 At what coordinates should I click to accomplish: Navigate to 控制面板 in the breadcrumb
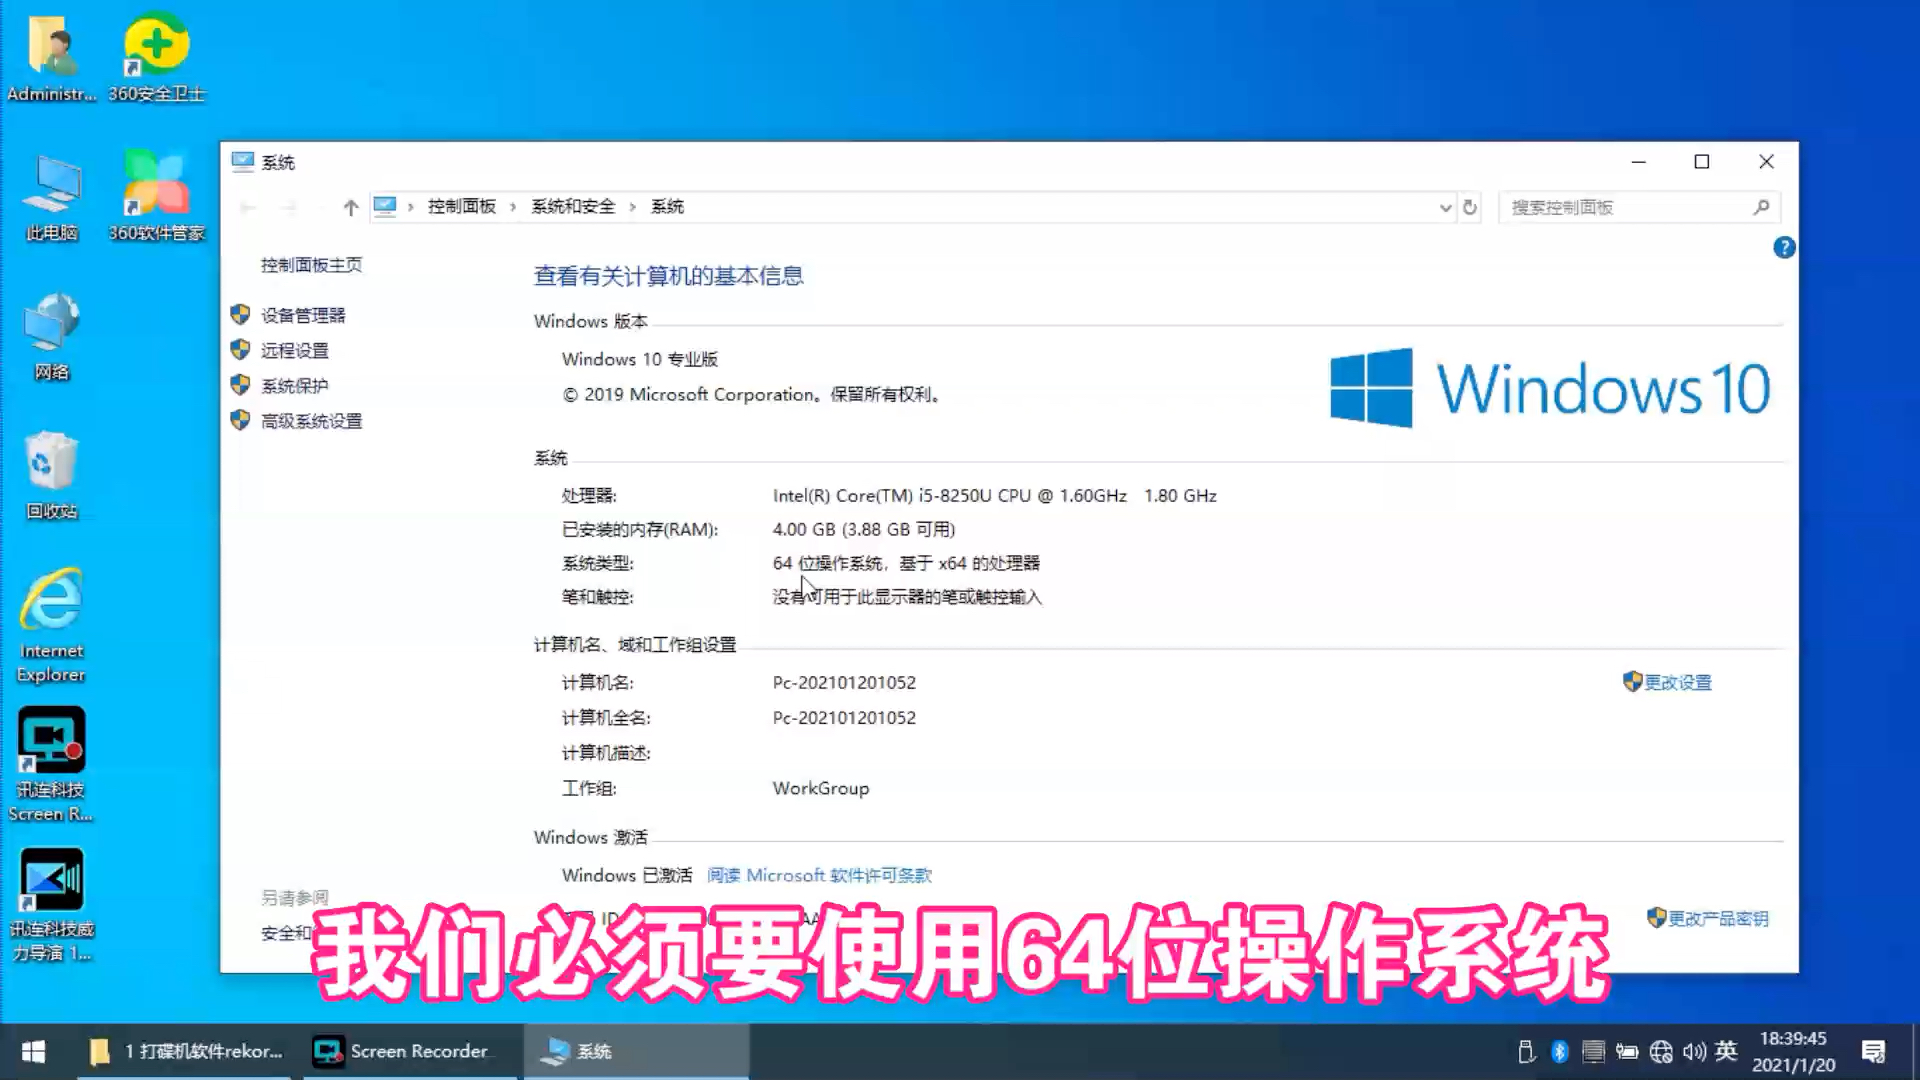461,207
